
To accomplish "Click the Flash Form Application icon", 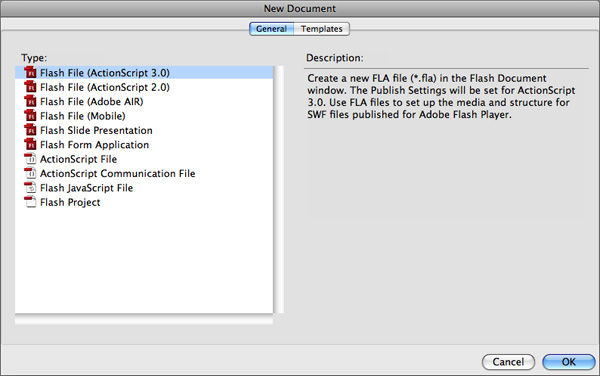I will point(30,145).
